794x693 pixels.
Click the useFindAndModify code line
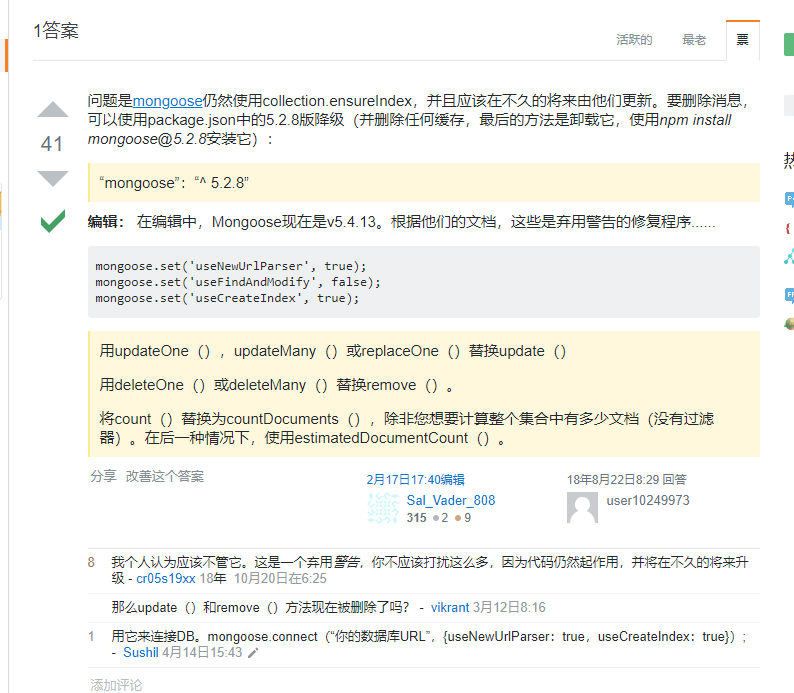pyautogui.click(x=238, y=282)
